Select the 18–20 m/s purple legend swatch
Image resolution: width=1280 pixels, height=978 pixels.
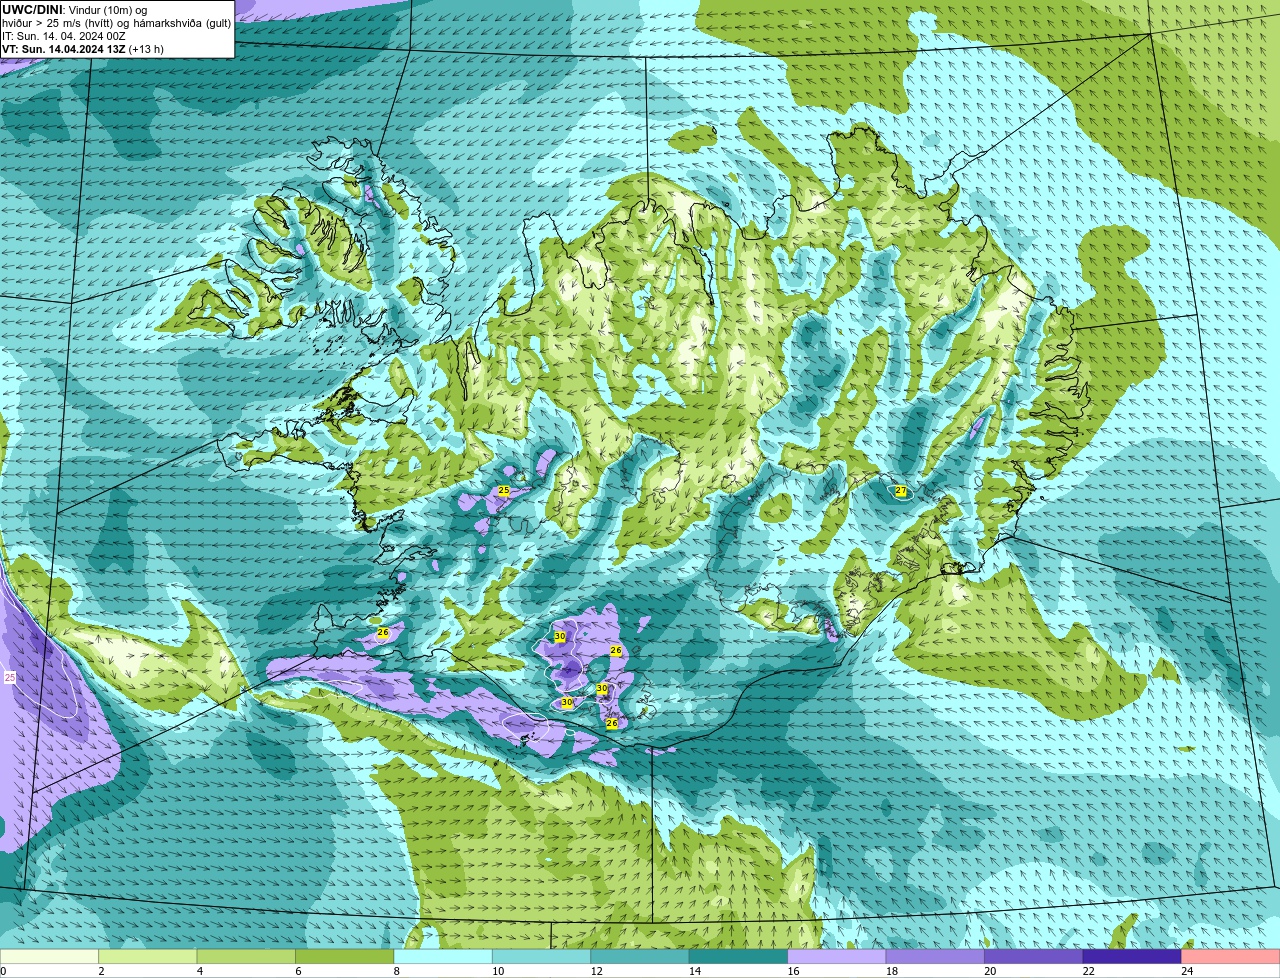point(935,956)
